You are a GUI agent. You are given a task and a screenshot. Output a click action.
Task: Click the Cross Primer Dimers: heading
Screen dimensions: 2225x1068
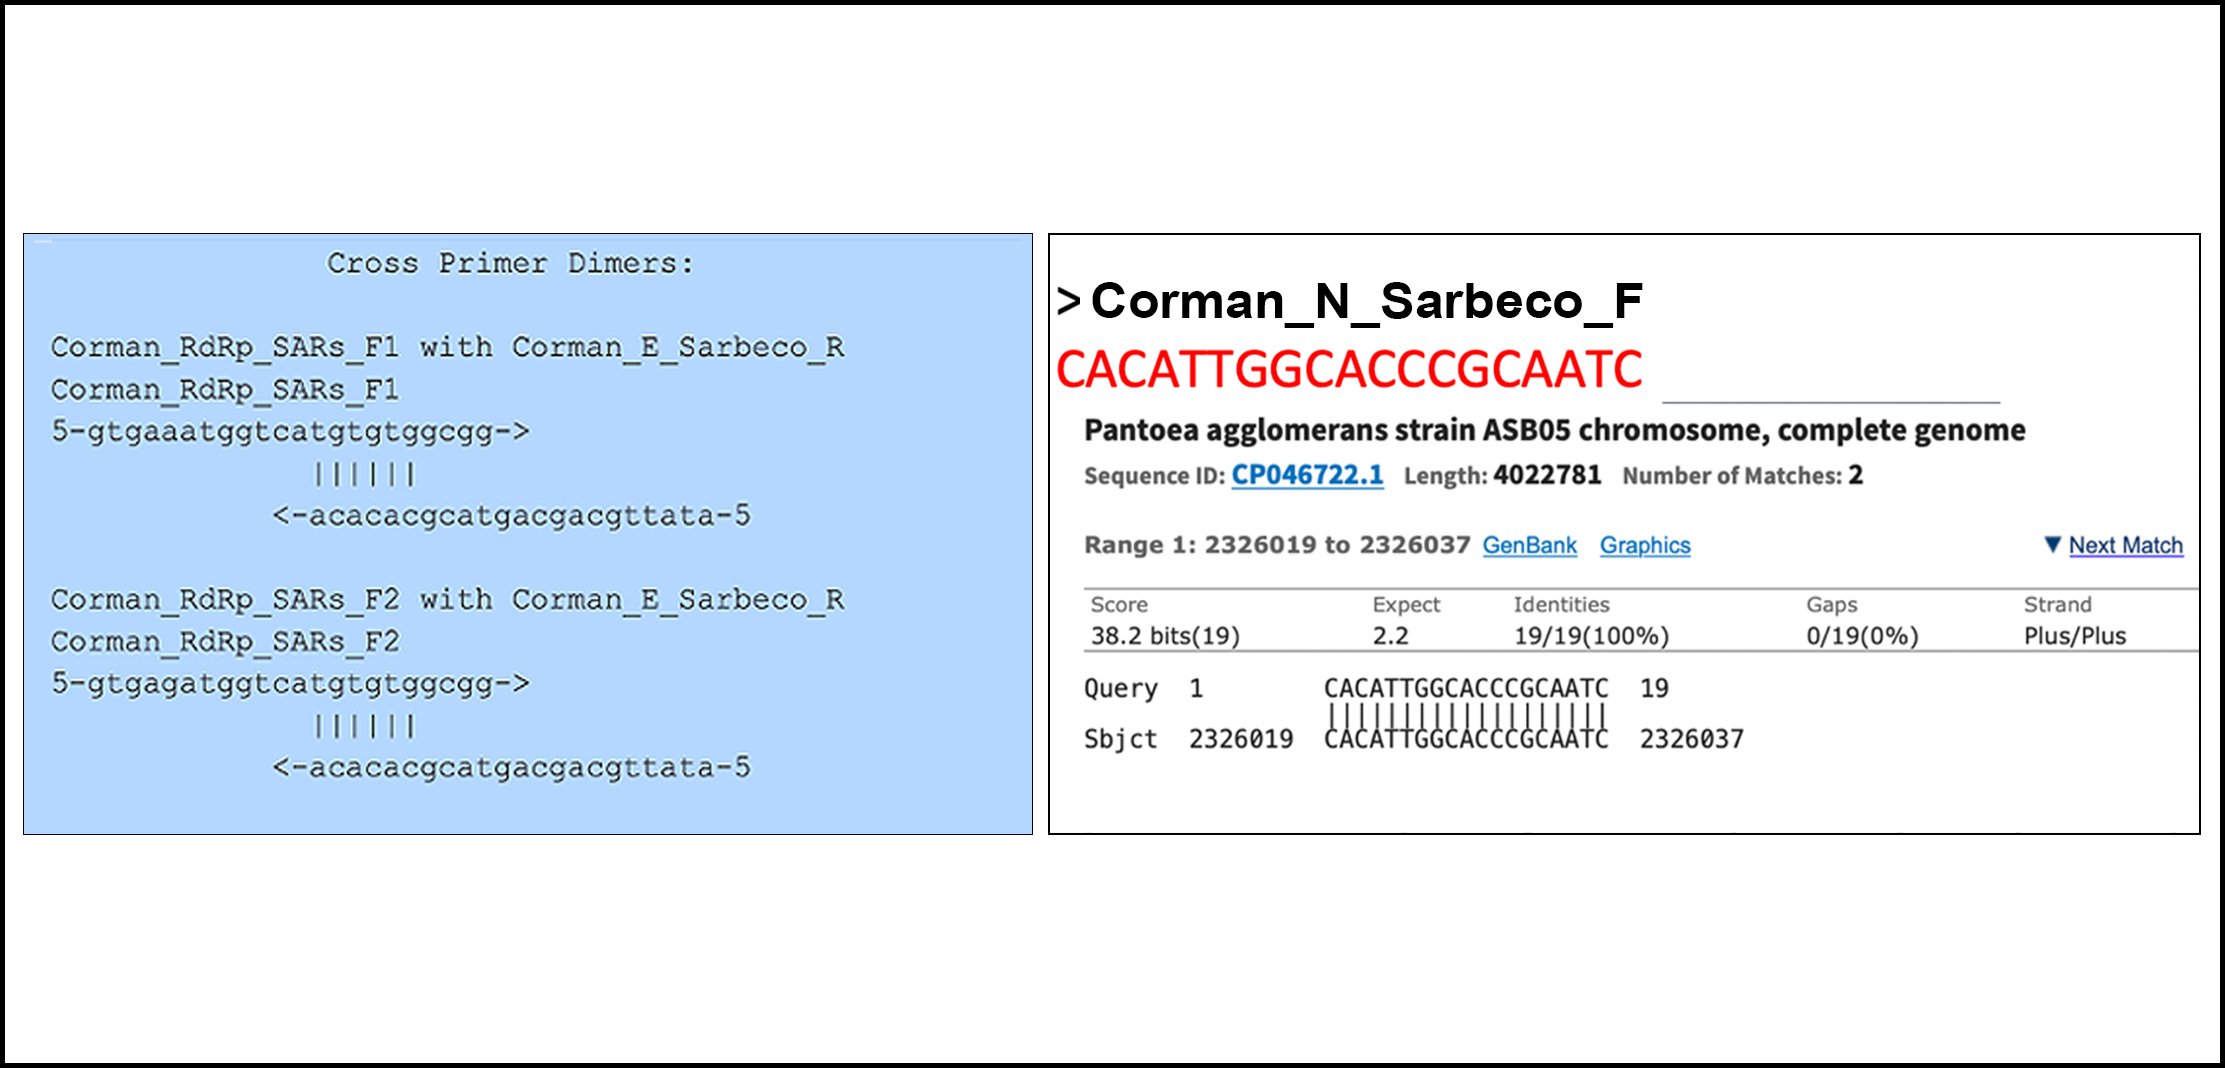510,263
